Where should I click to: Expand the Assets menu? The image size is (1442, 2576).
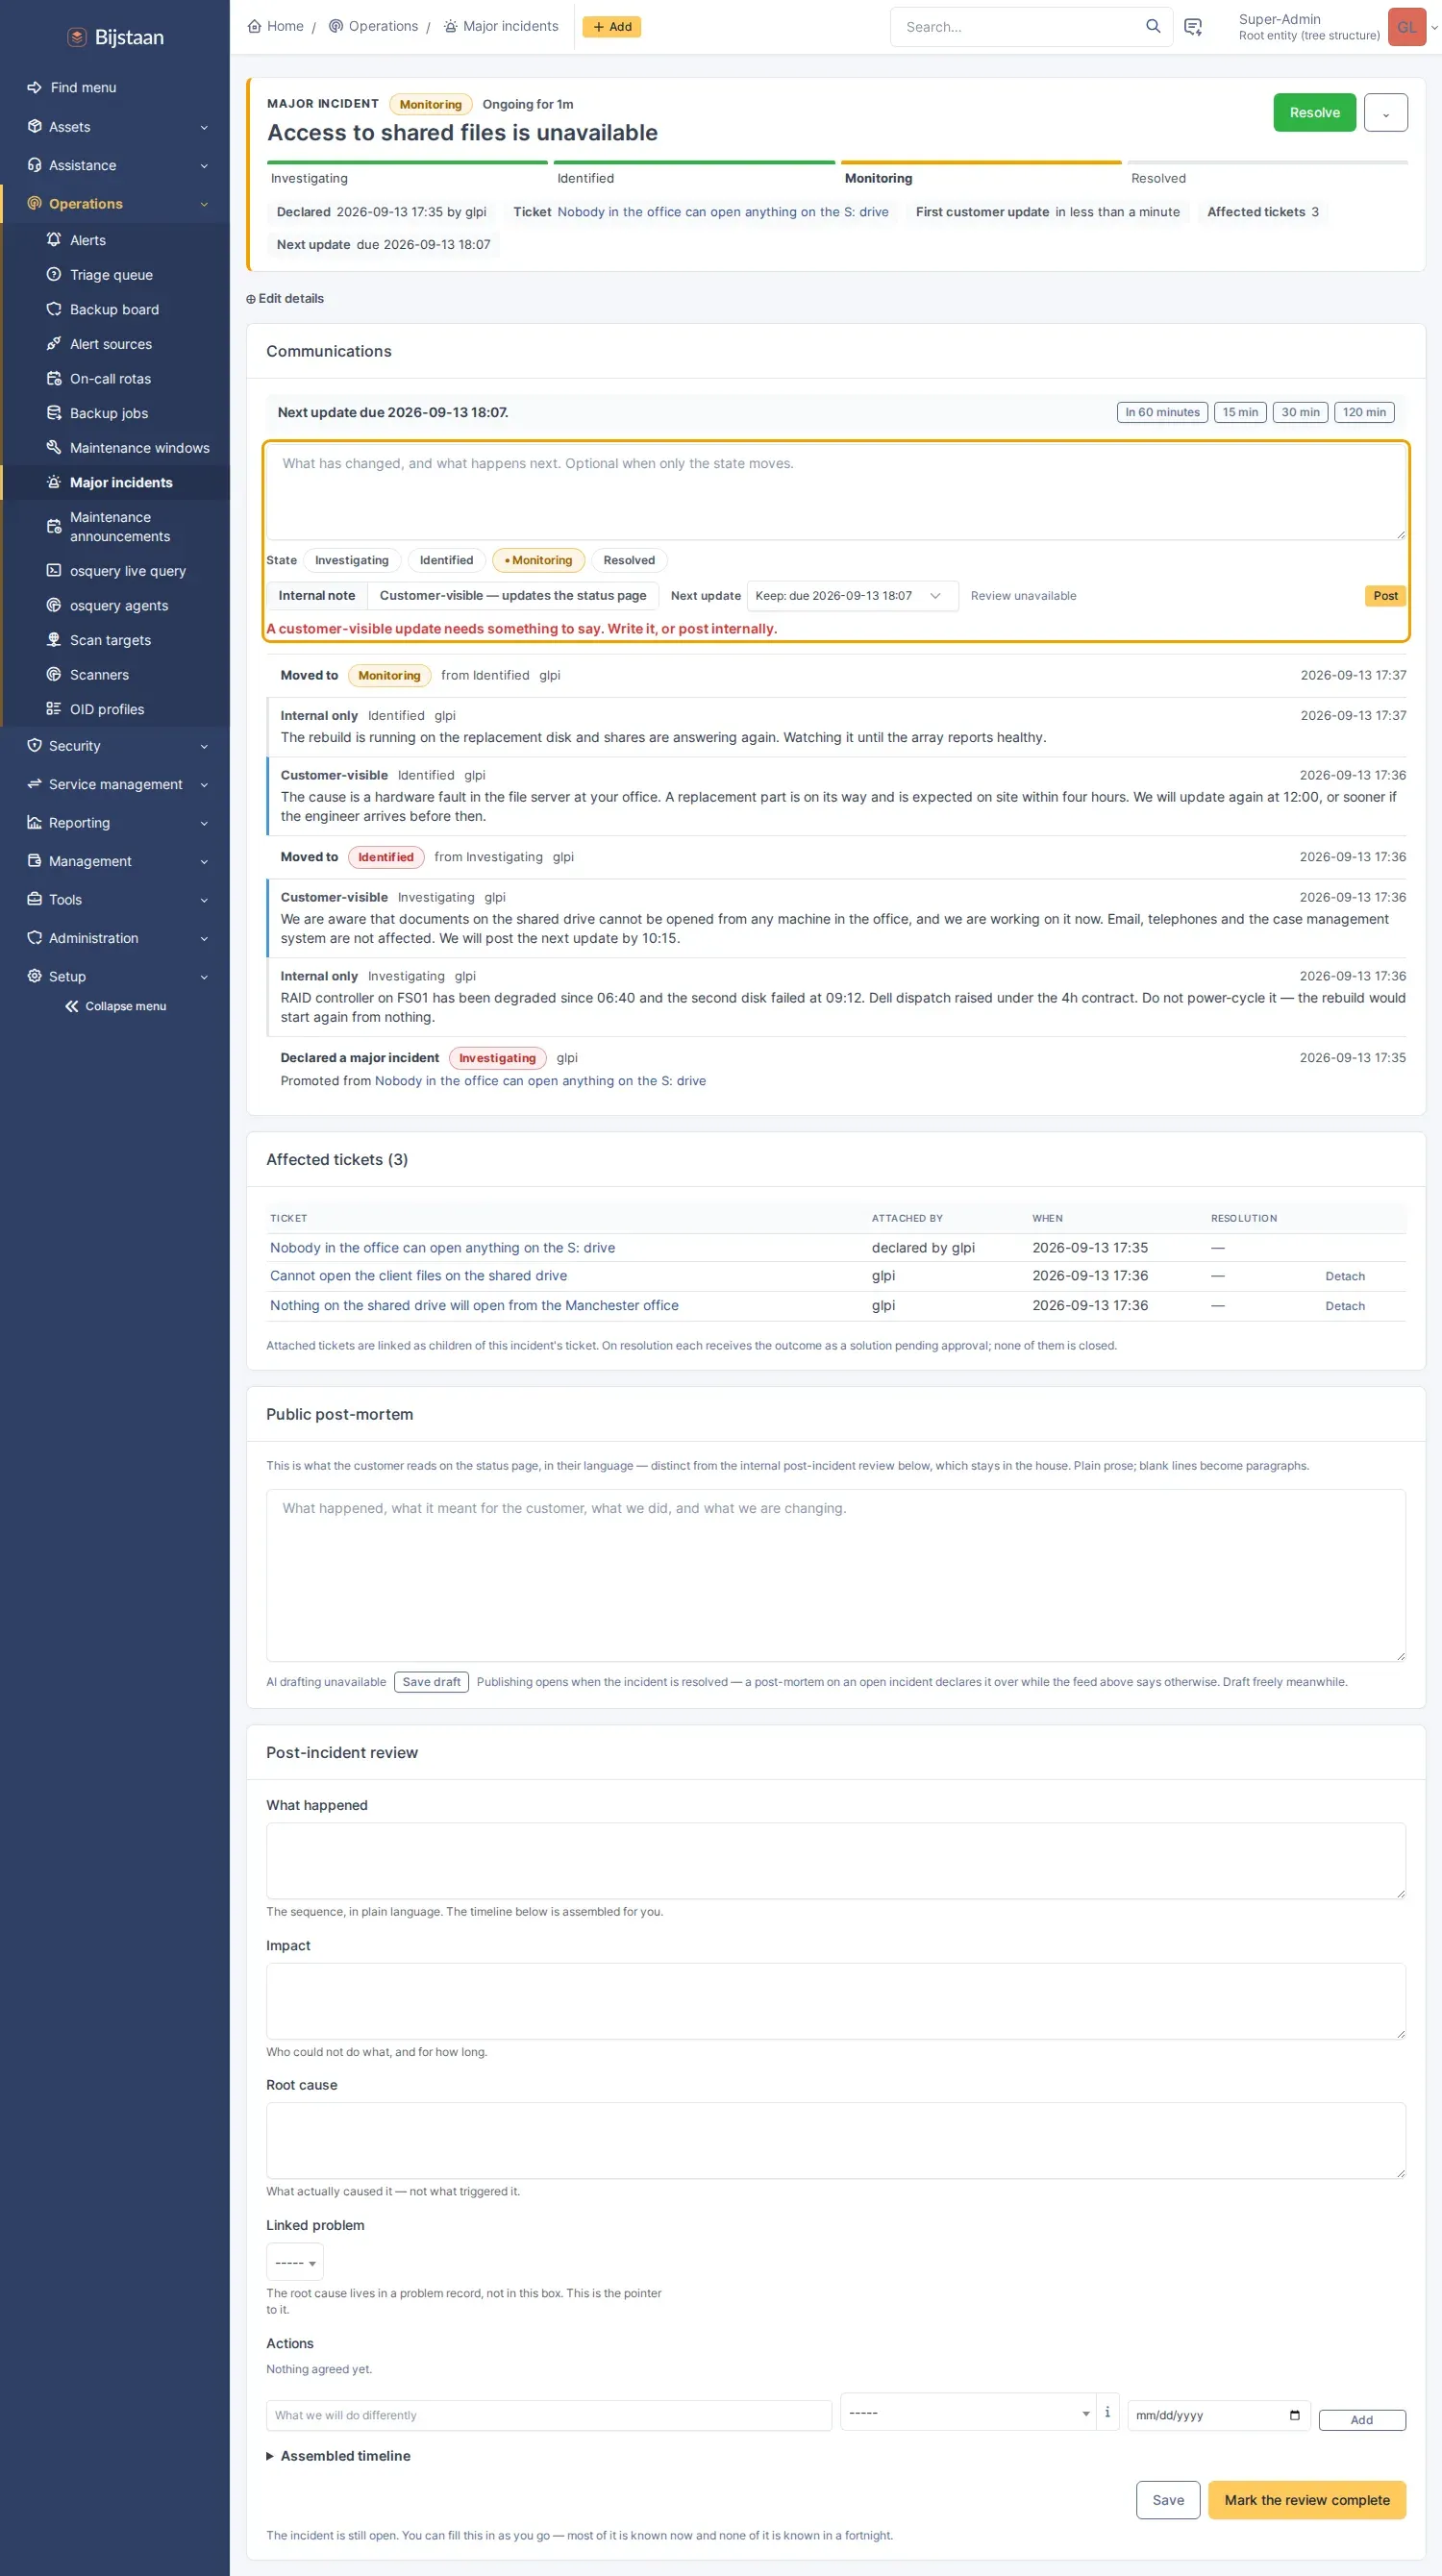tap(115, 127)
